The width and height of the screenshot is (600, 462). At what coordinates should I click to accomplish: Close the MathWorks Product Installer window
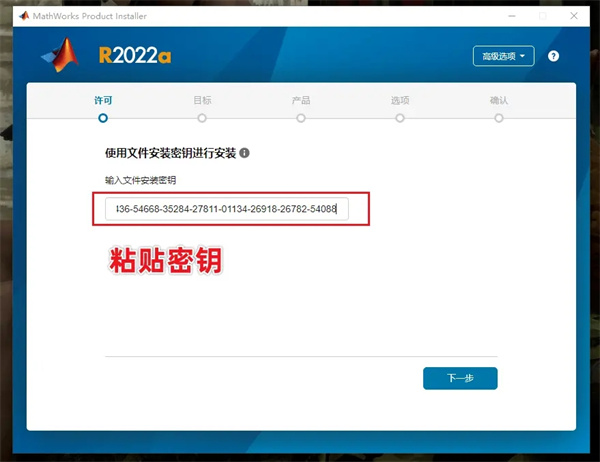pos(574,16)
